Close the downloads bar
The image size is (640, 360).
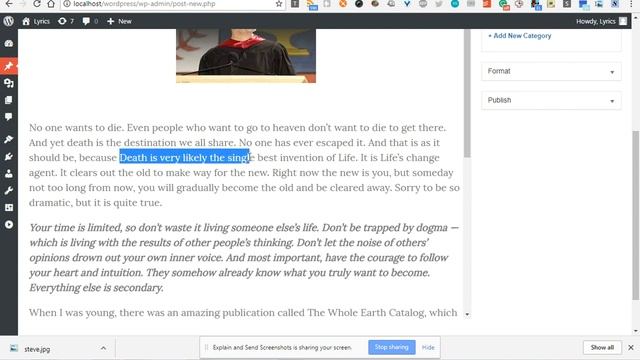pos(631,347)
